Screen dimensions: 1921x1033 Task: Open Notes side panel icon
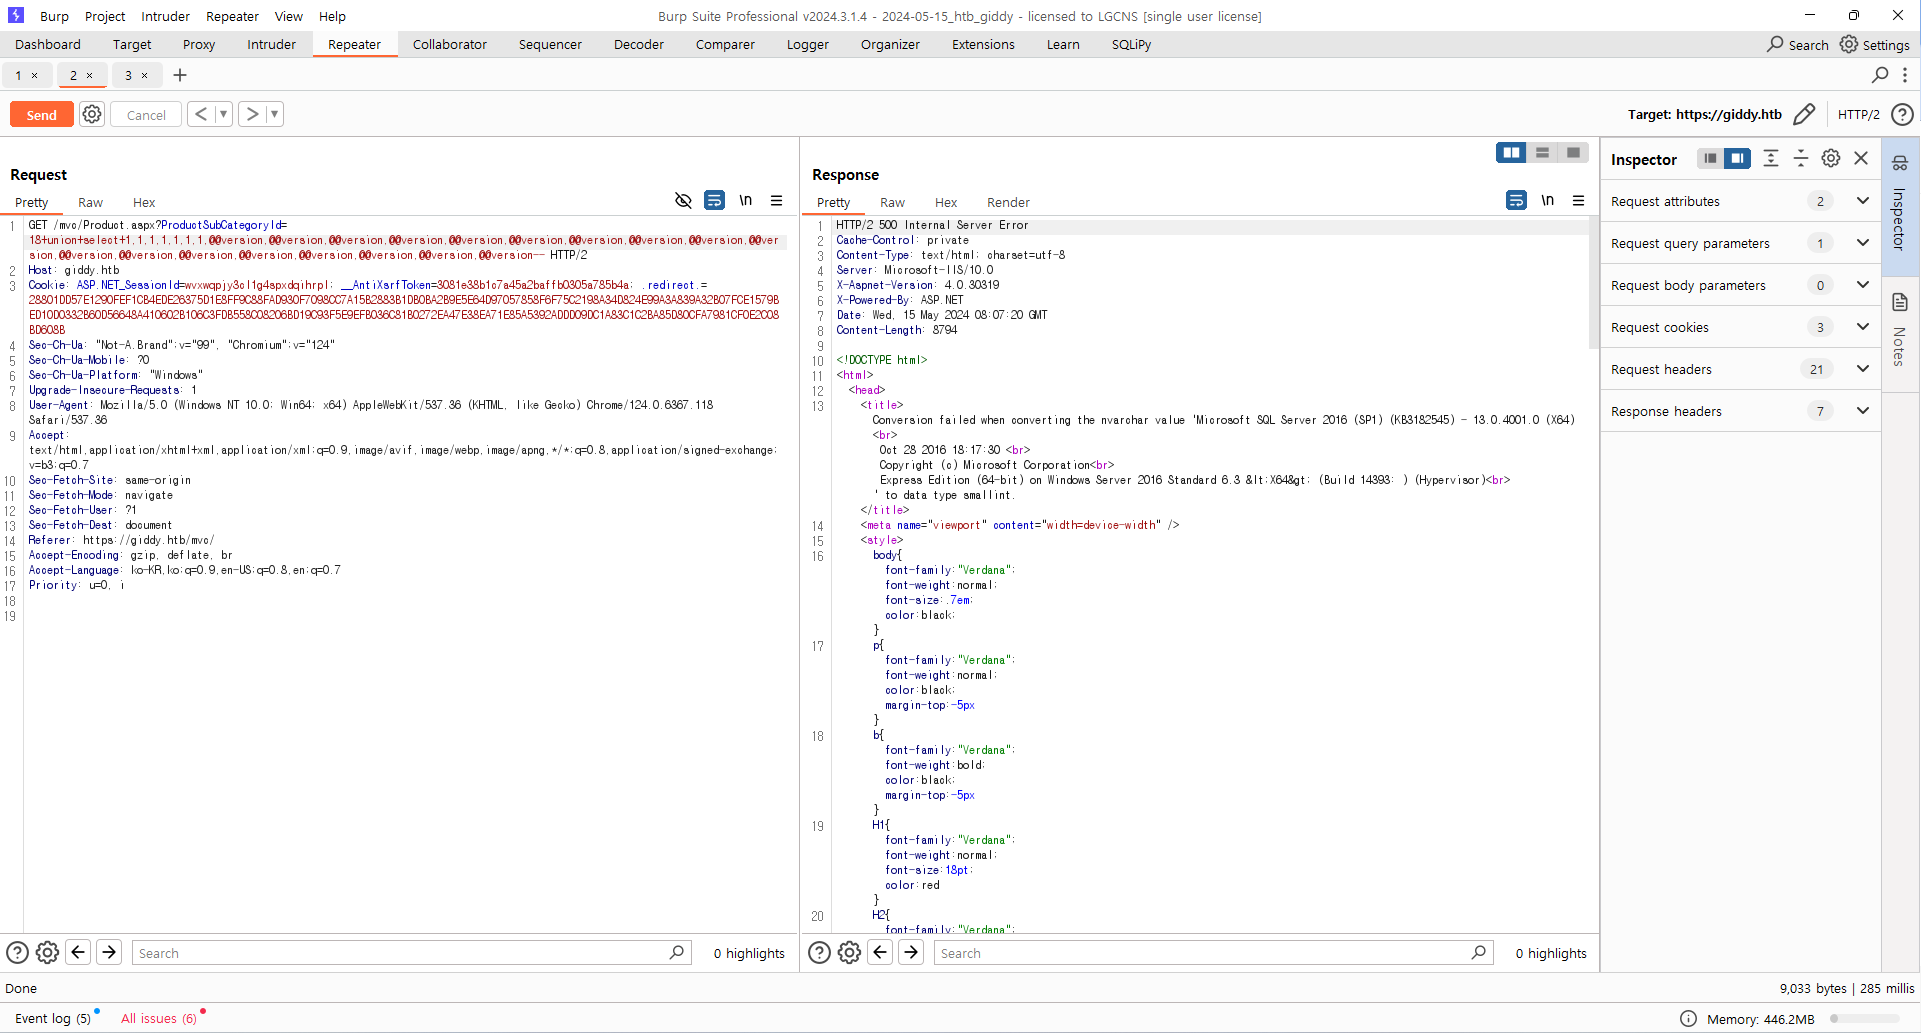click(x=1900, y=302)
